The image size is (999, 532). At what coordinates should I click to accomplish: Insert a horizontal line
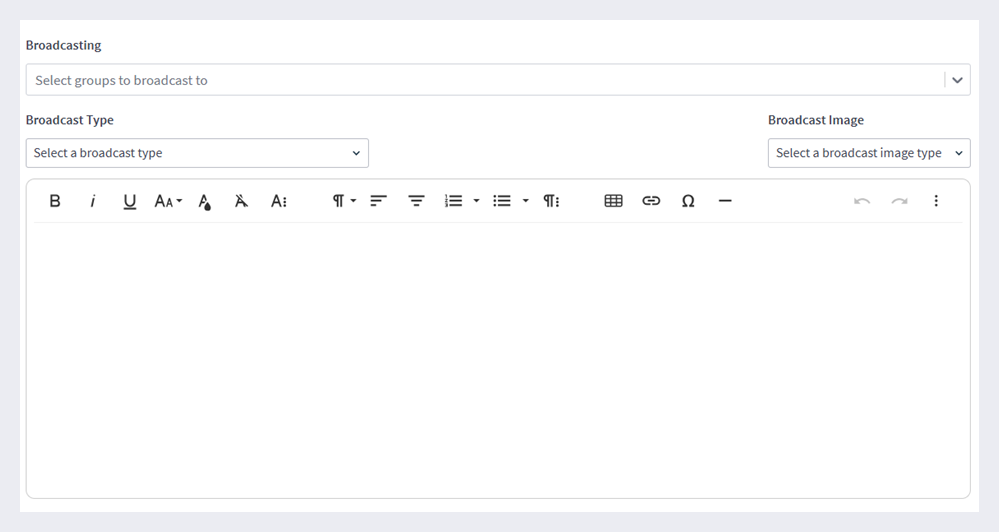(x=725, y=201)
